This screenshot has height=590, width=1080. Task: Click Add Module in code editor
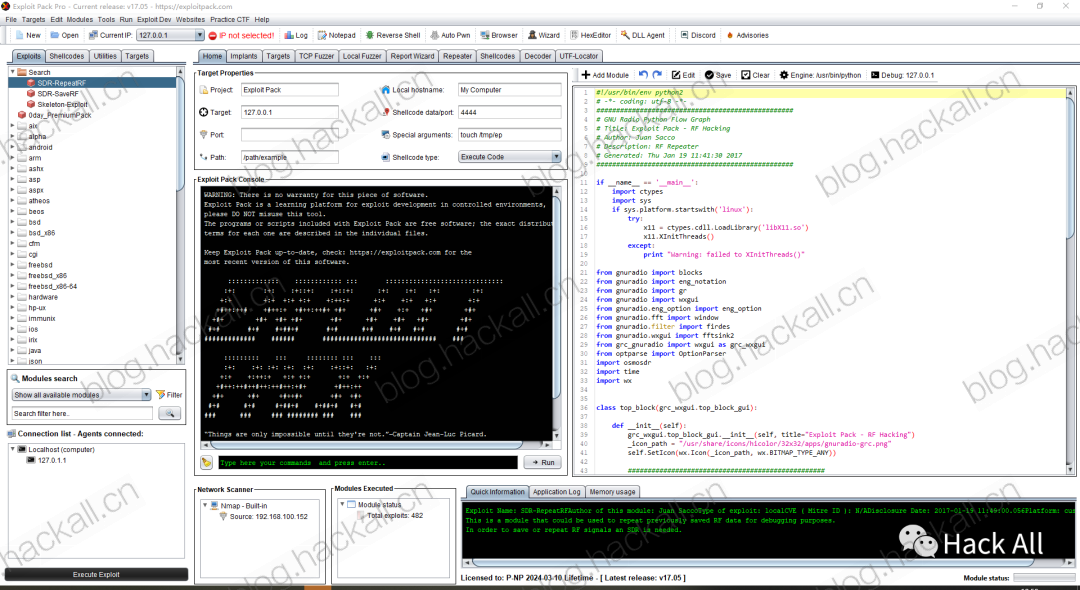pos(605,75)
